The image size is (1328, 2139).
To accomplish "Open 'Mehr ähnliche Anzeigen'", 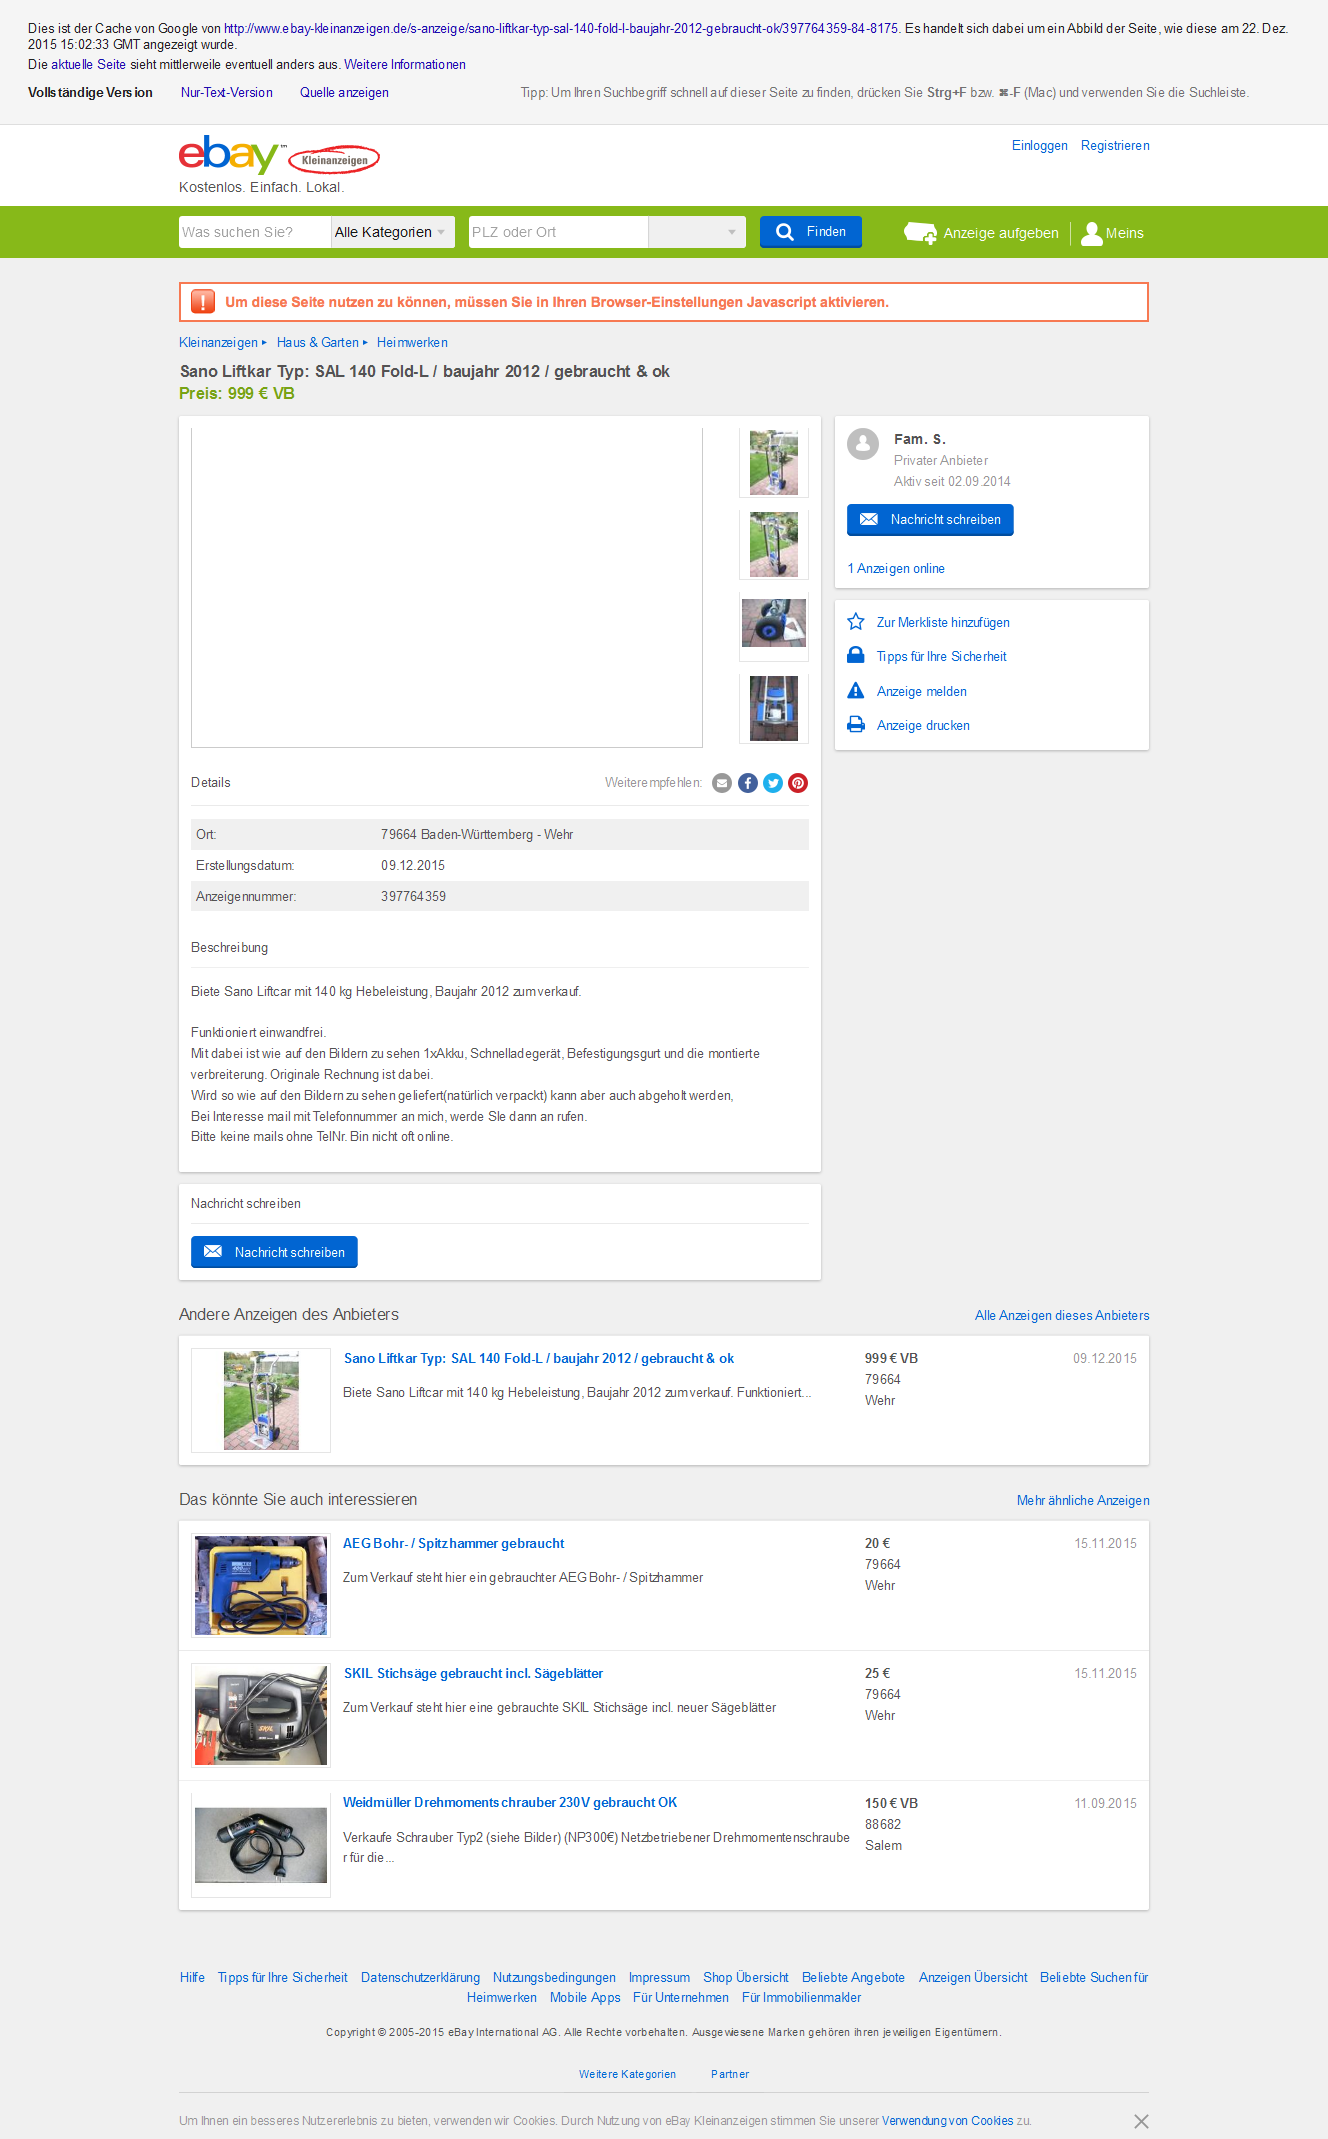I will (1083, 1501).
